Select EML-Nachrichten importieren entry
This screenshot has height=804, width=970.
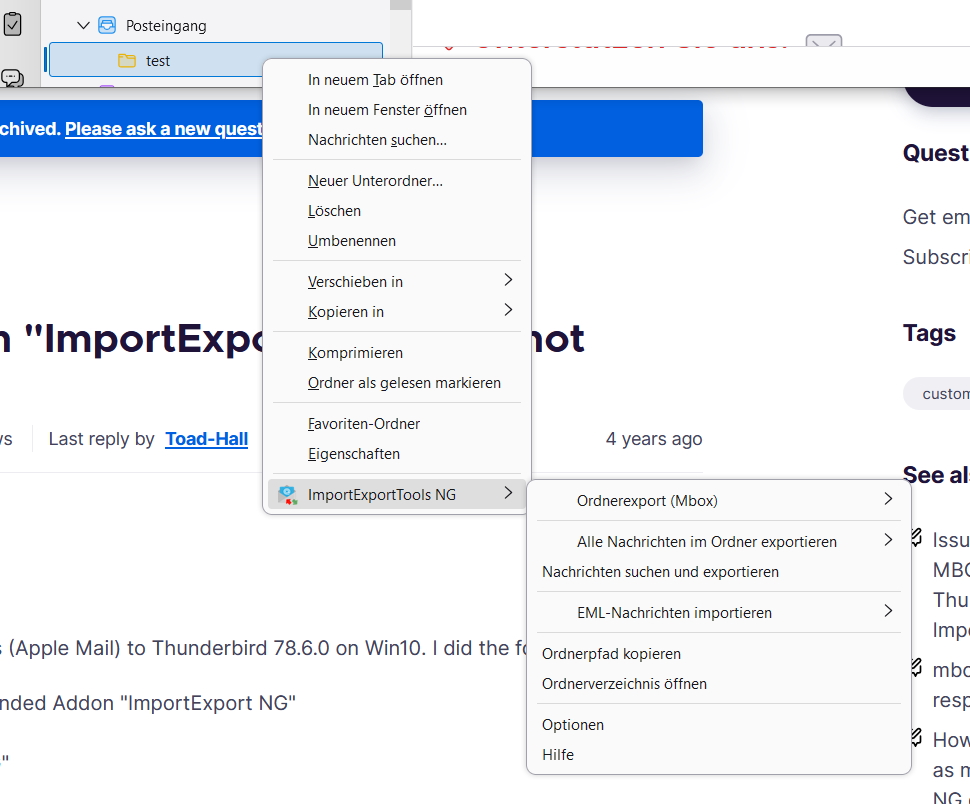[719, 613]
